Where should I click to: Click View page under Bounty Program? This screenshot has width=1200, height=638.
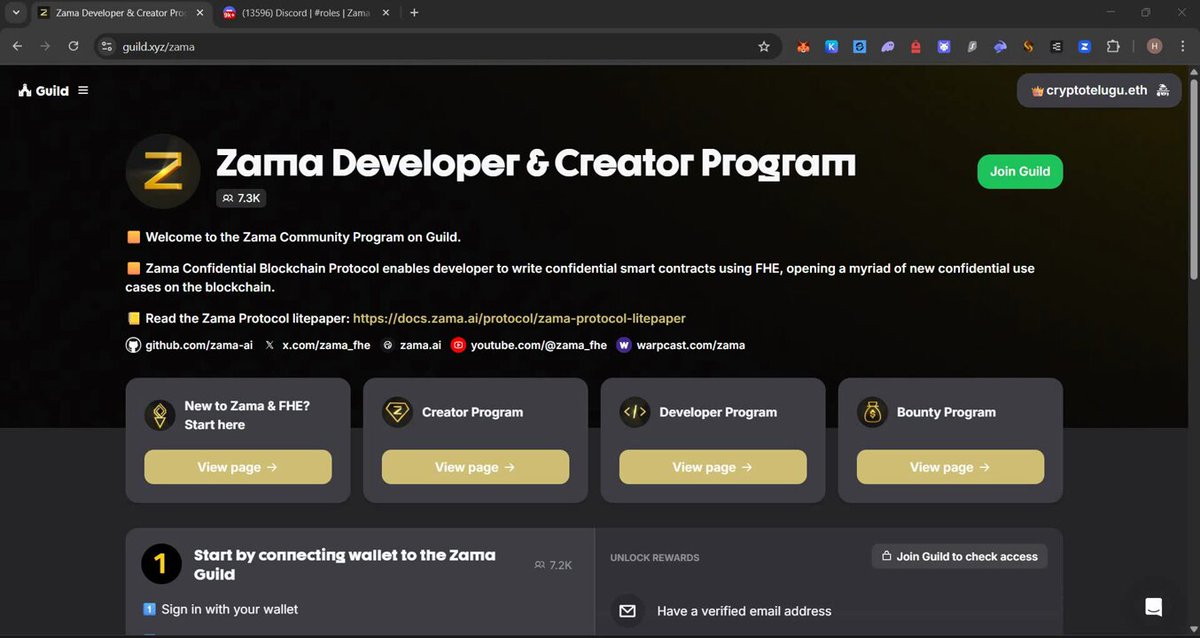(x=950, y=467)
